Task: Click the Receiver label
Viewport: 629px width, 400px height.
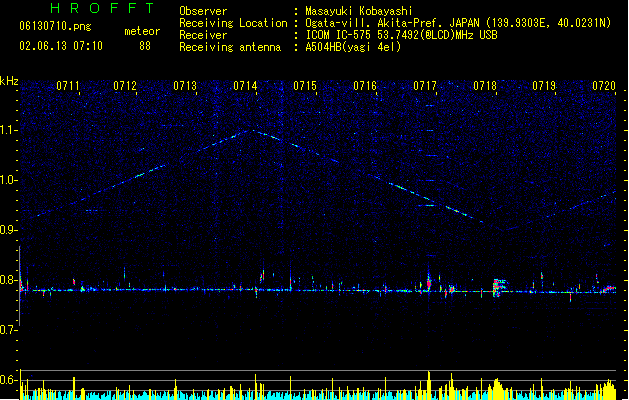Action: pos(203,35)
